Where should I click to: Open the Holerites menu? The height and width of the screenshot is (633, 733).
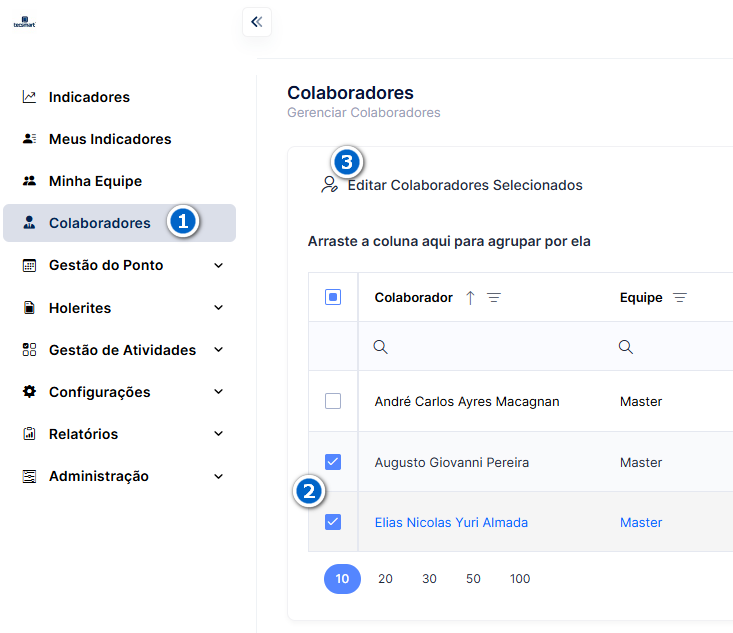[119, 308]
